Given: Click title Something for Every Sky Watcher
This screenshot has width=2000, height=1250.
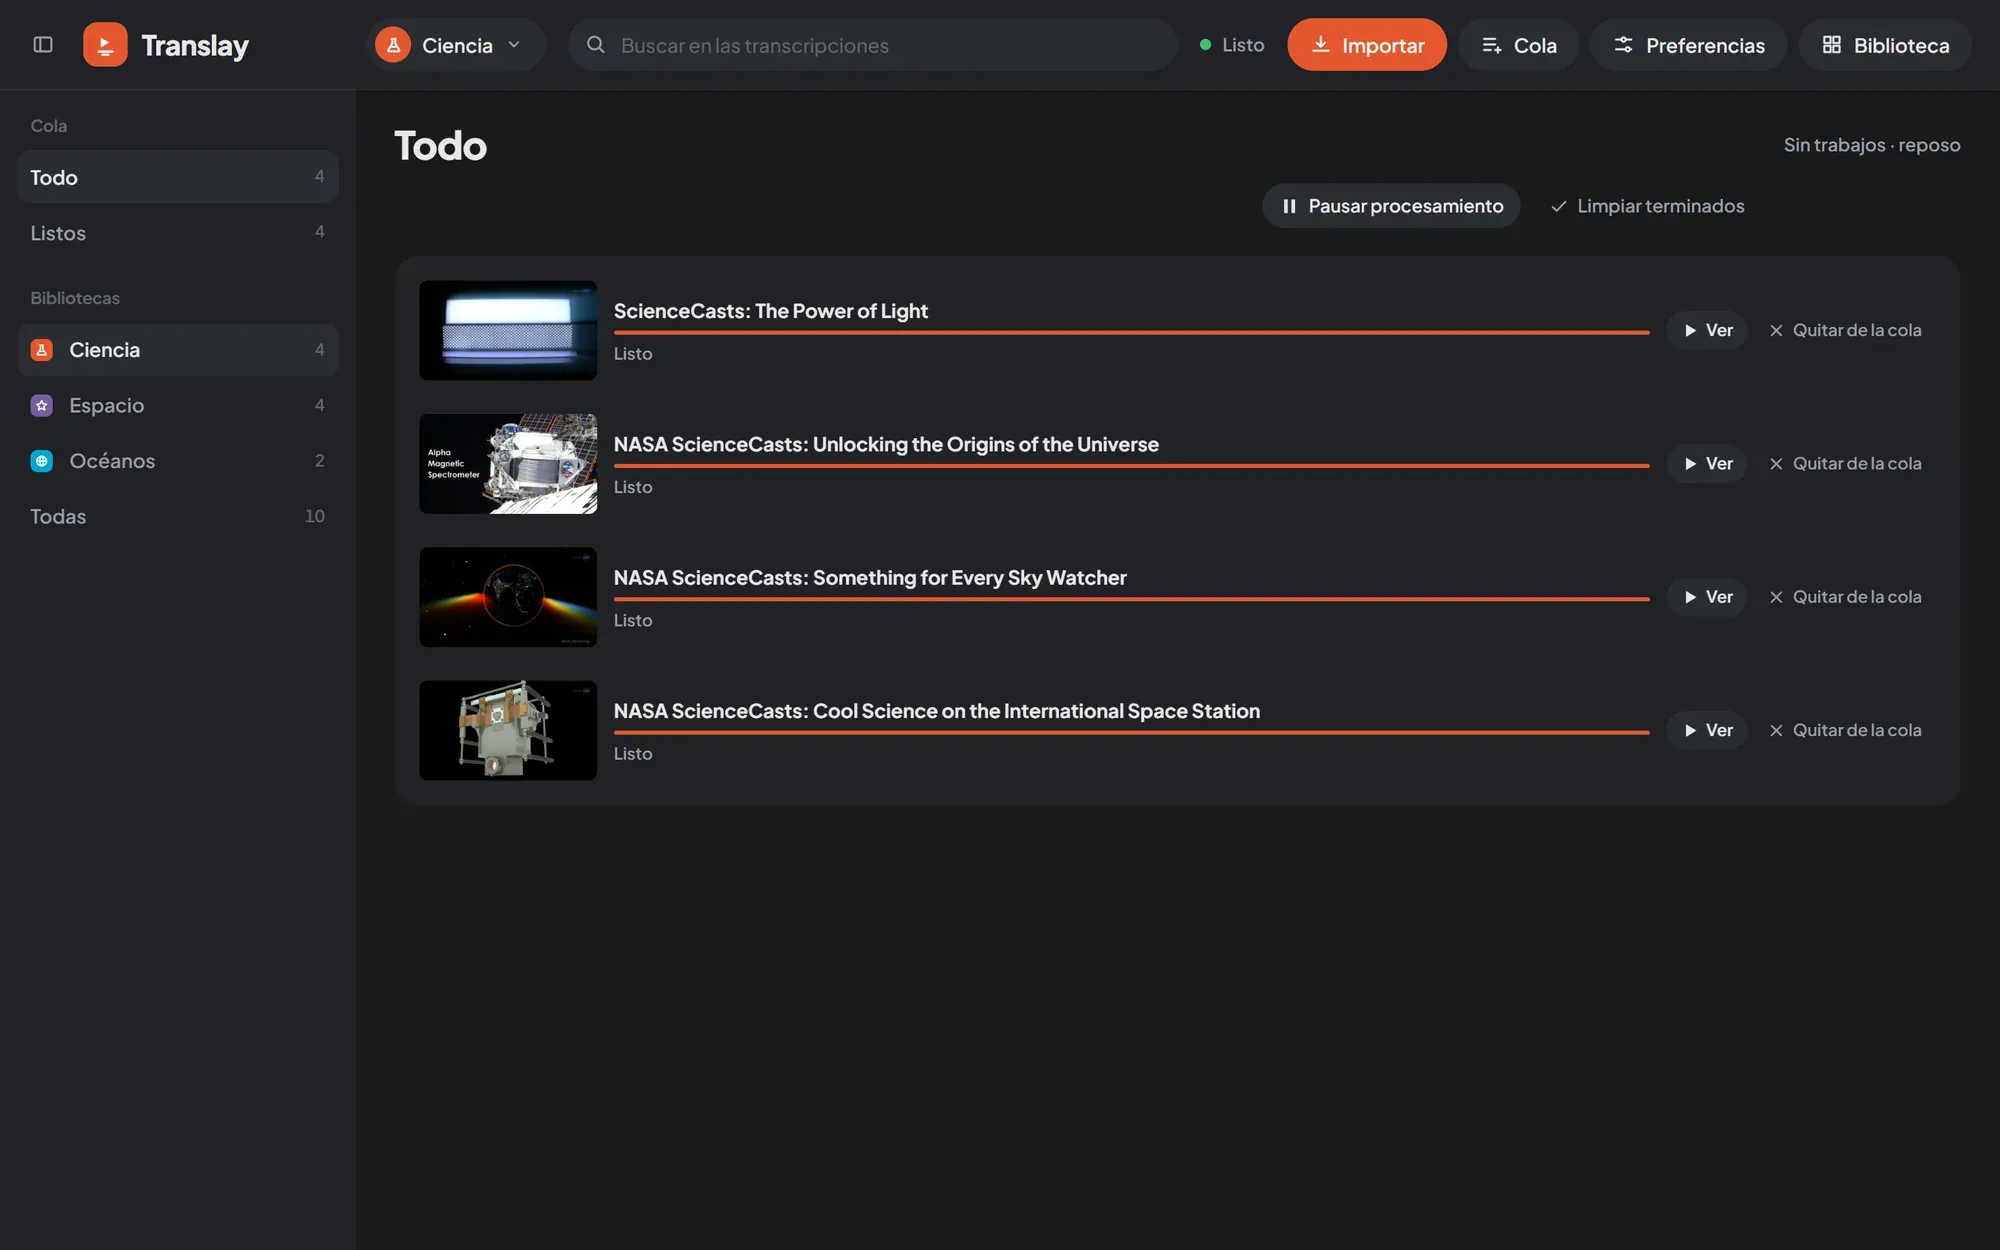Looking at the screenshot, I should pos(870,578).
